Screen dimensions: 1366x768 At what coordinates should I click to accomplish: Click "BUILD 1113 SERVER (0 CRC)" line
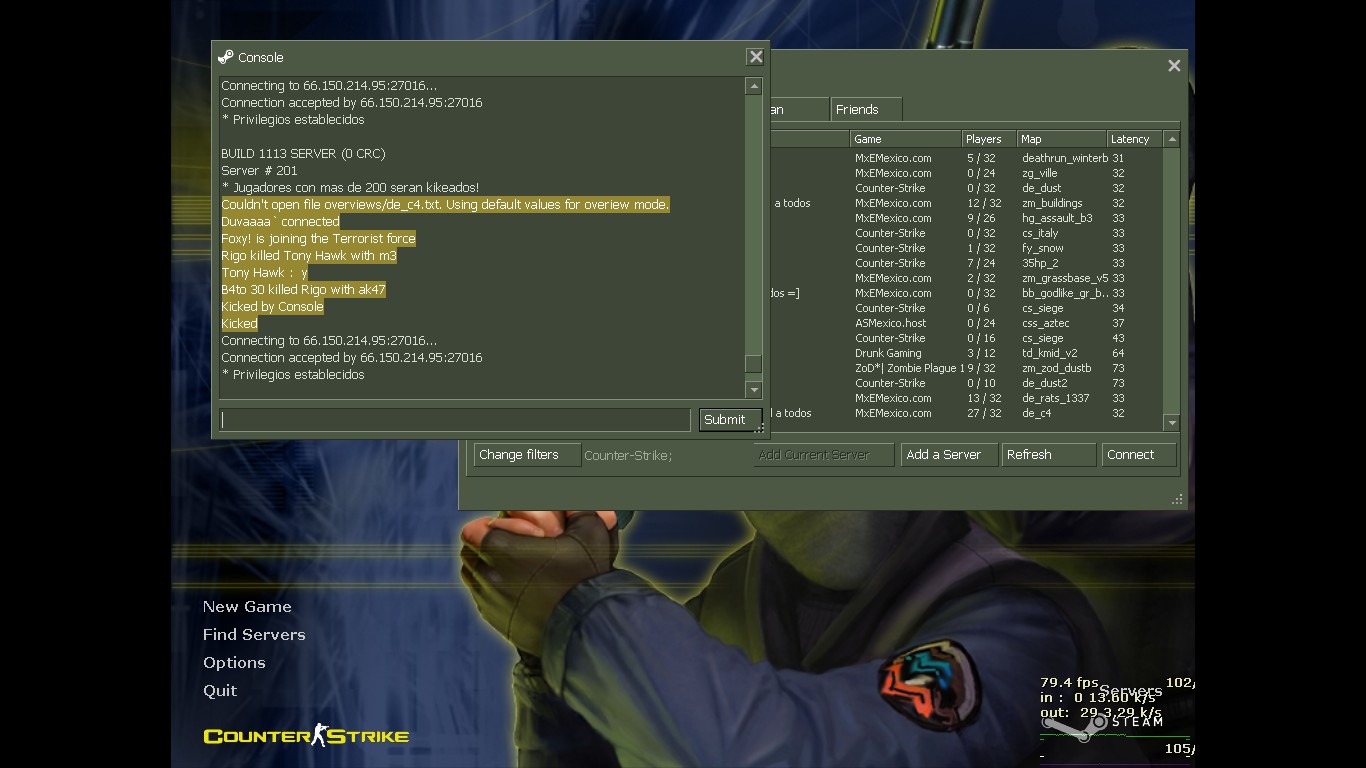pos(303,154)
